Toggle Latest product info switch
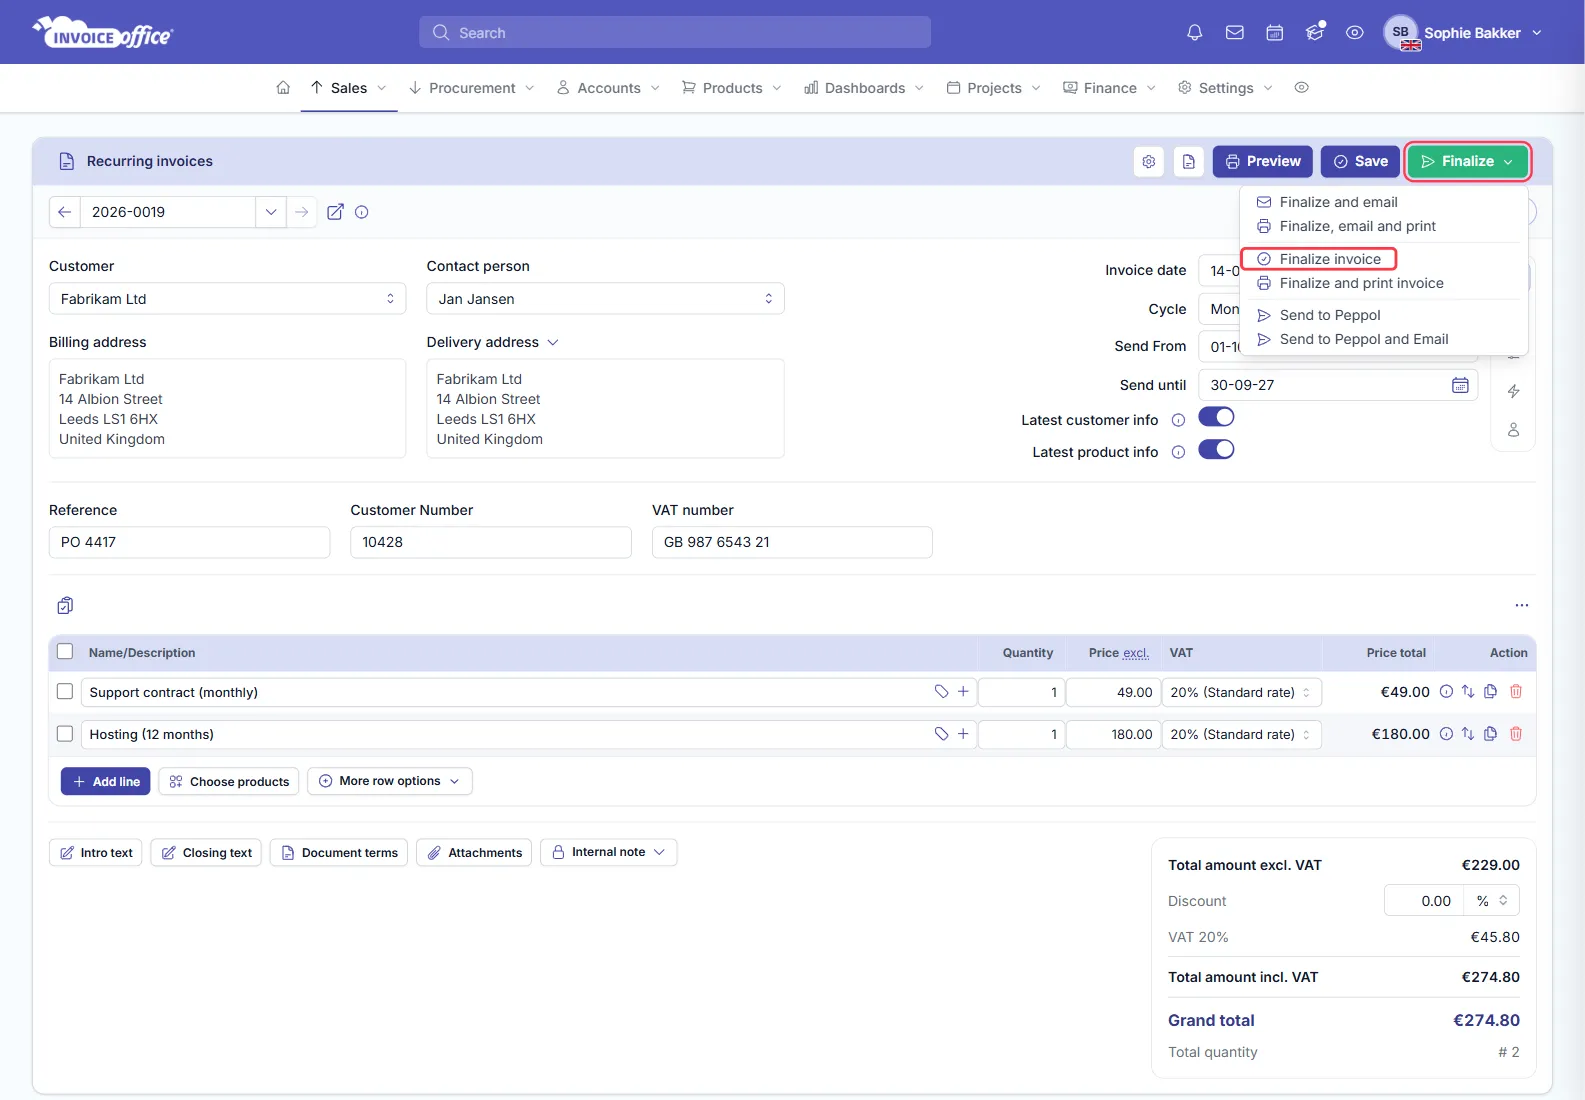1585x1100 pixels. point(1216,450)
